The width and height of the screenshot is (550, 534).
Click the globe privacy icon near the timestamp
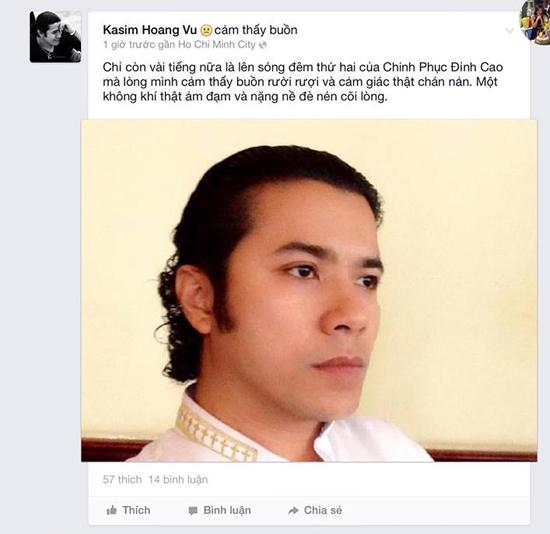[x=263, y=45]
